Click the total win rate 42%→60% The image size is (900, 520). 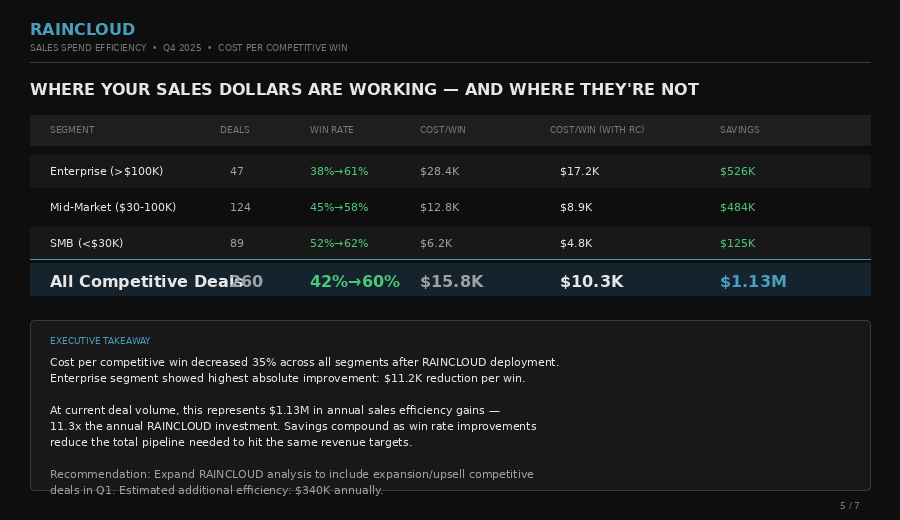(355, 281)
